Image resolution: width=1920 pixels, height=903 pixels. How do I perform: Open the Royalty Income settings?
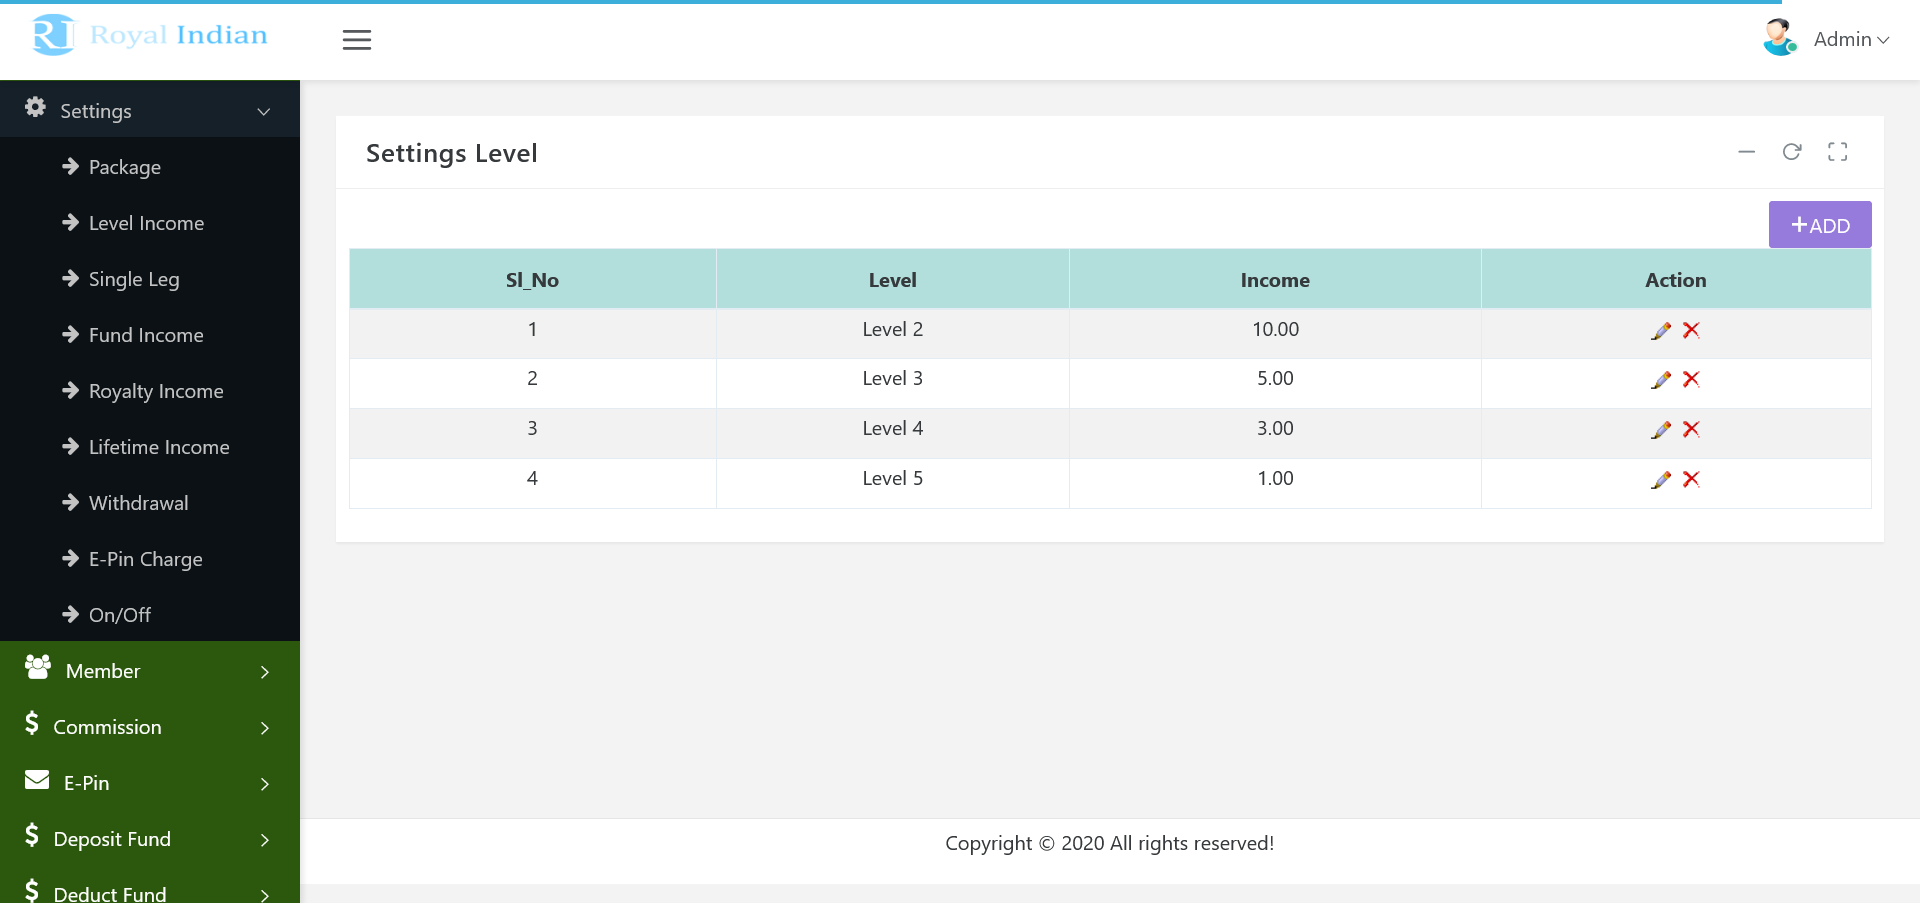156,391
